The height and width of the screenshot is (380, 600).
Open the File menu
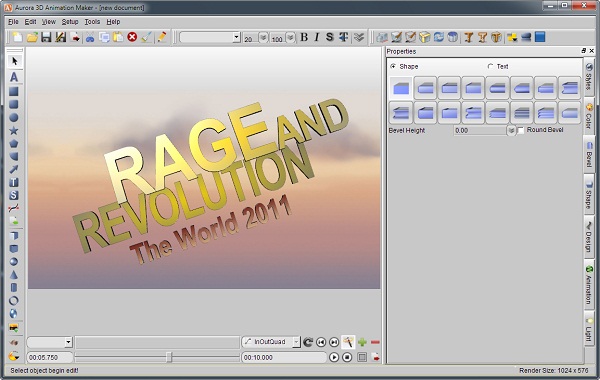pyautogui.click(x=13, y=22)
